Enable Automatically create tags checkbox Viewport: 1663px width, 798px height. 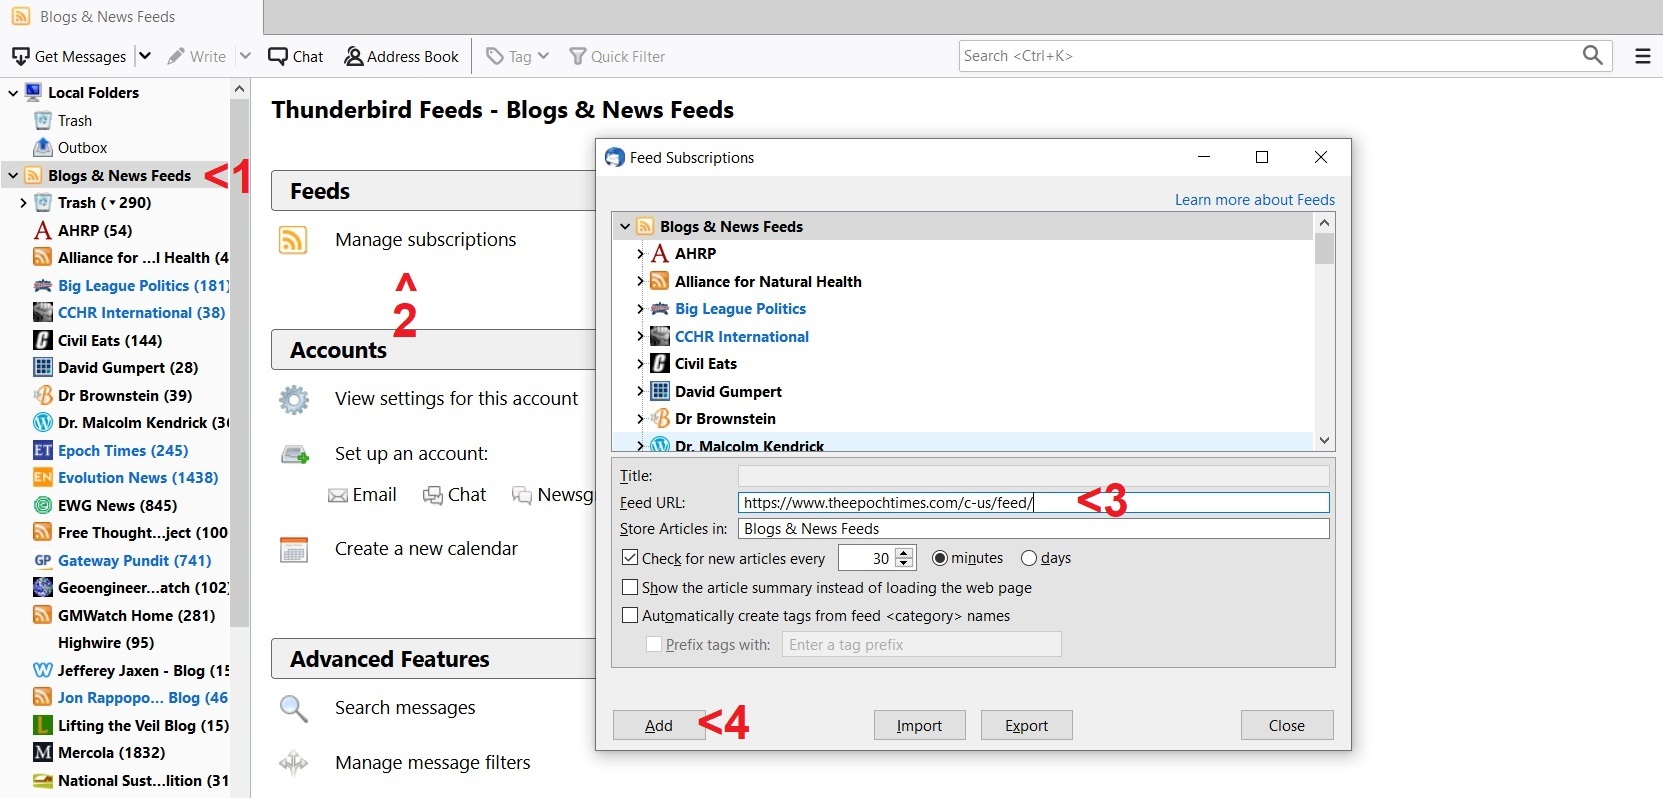630,616
